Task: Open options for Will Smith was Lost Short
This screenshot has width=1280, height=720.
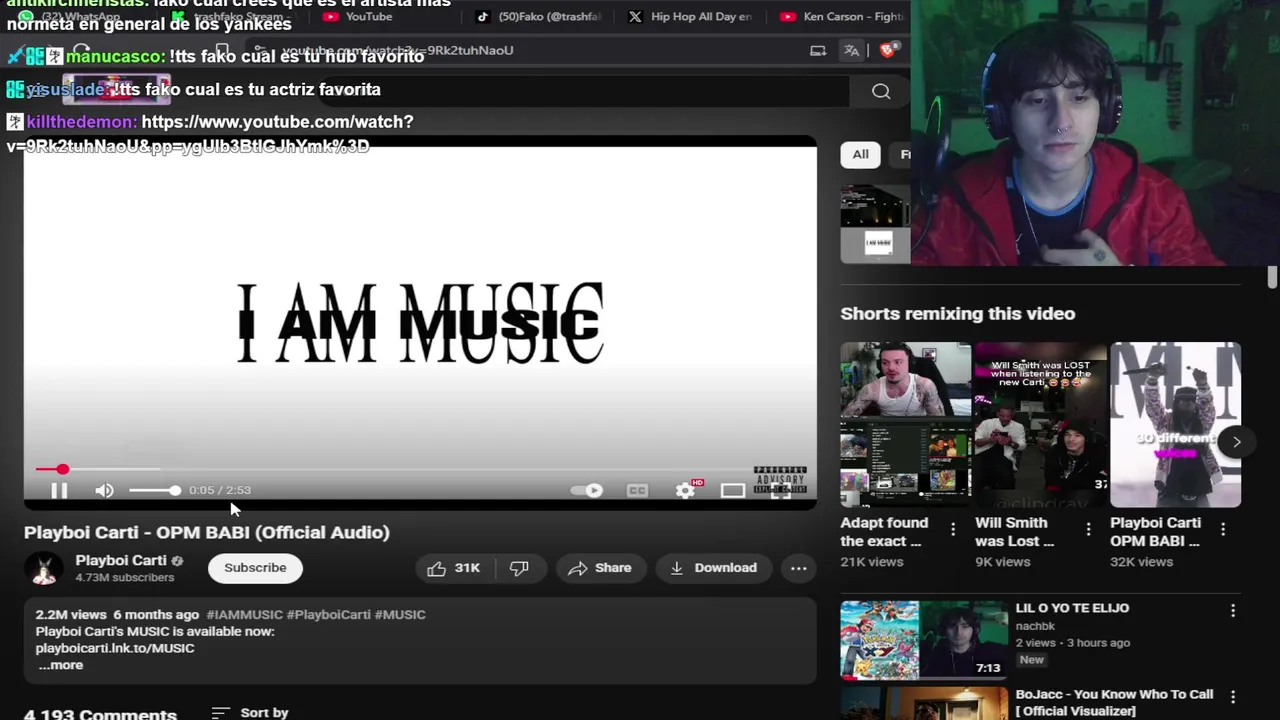Action: coord(1088,530)
